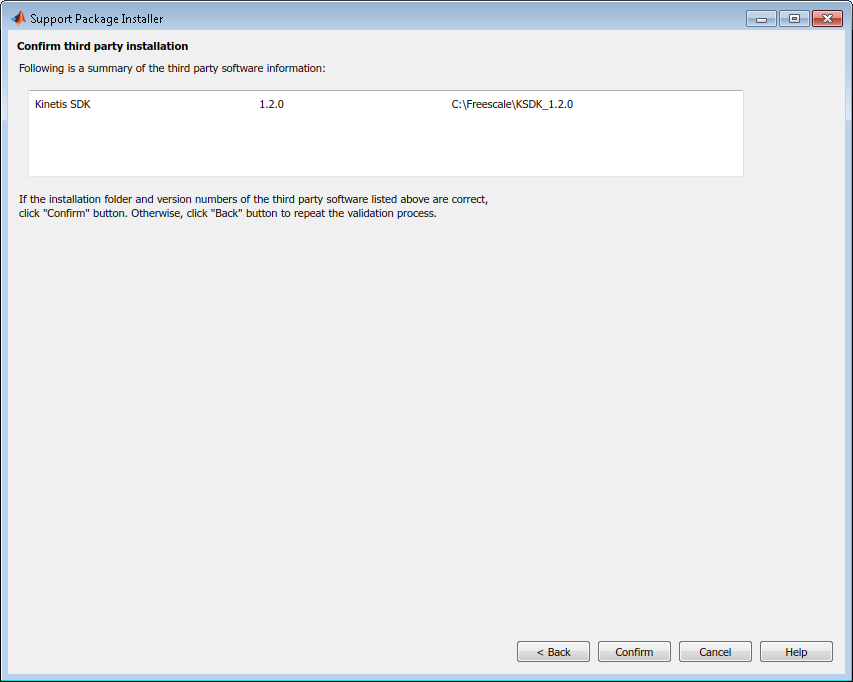This screenshot has height=682, width=853.
Task: Click the 1.2.0 version number
Action: [271, 104]
